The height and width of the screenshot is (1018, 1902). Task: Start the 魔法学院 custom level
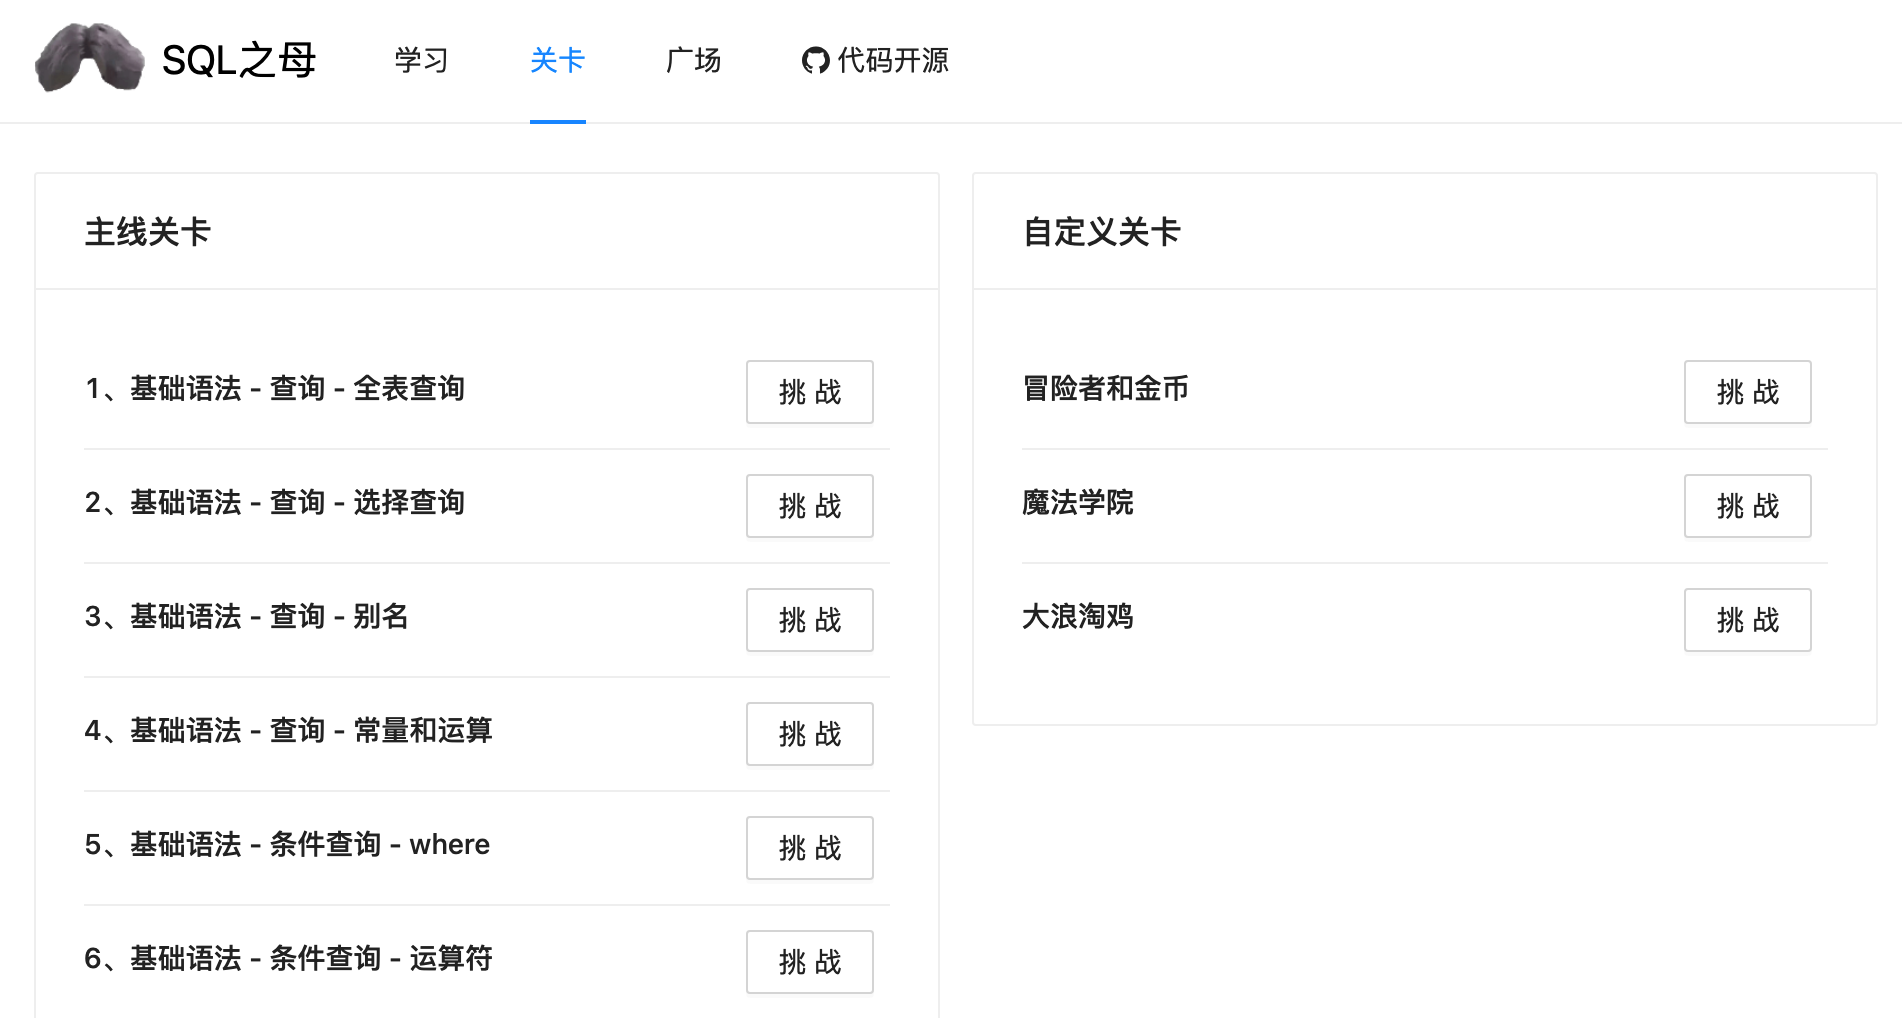pyautogui.click(x=1747, y=506)
